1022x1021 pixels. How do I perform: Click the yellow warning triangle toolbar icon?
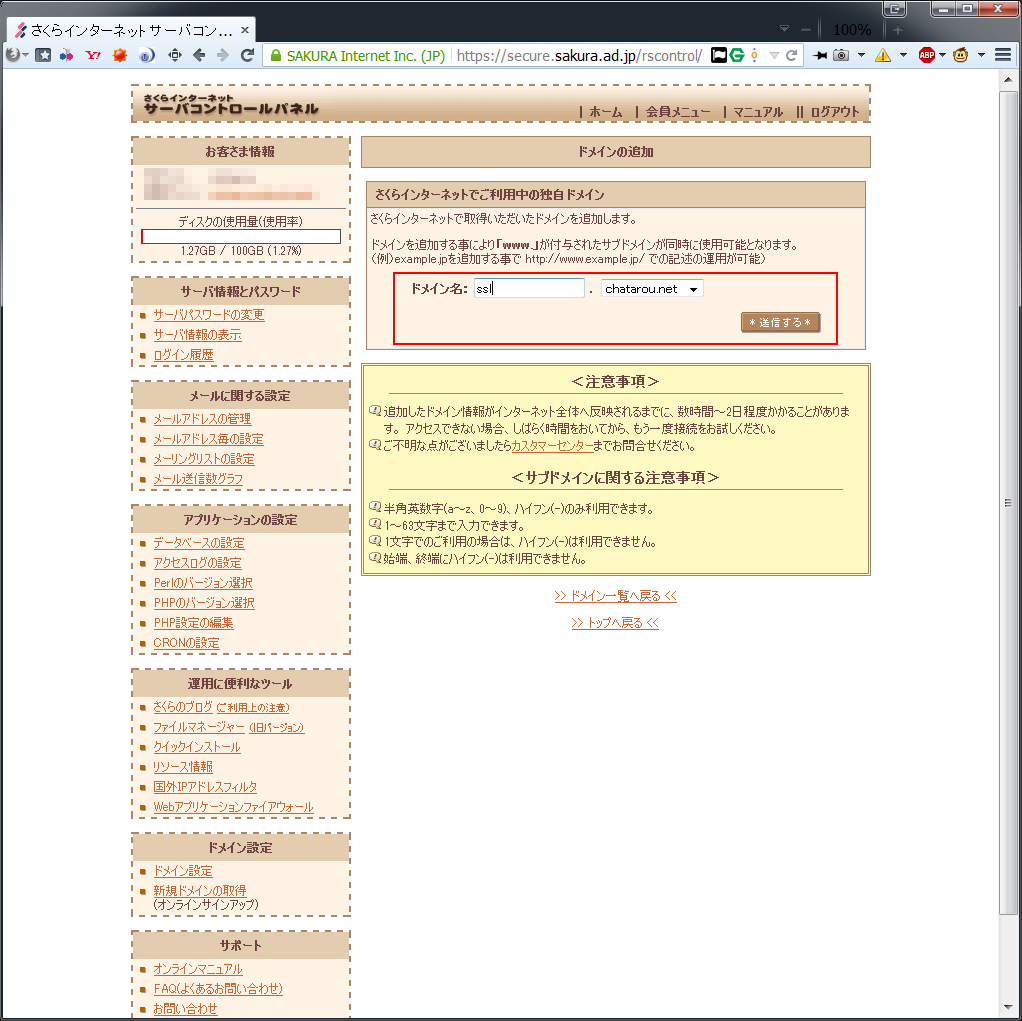click(883, 55)
